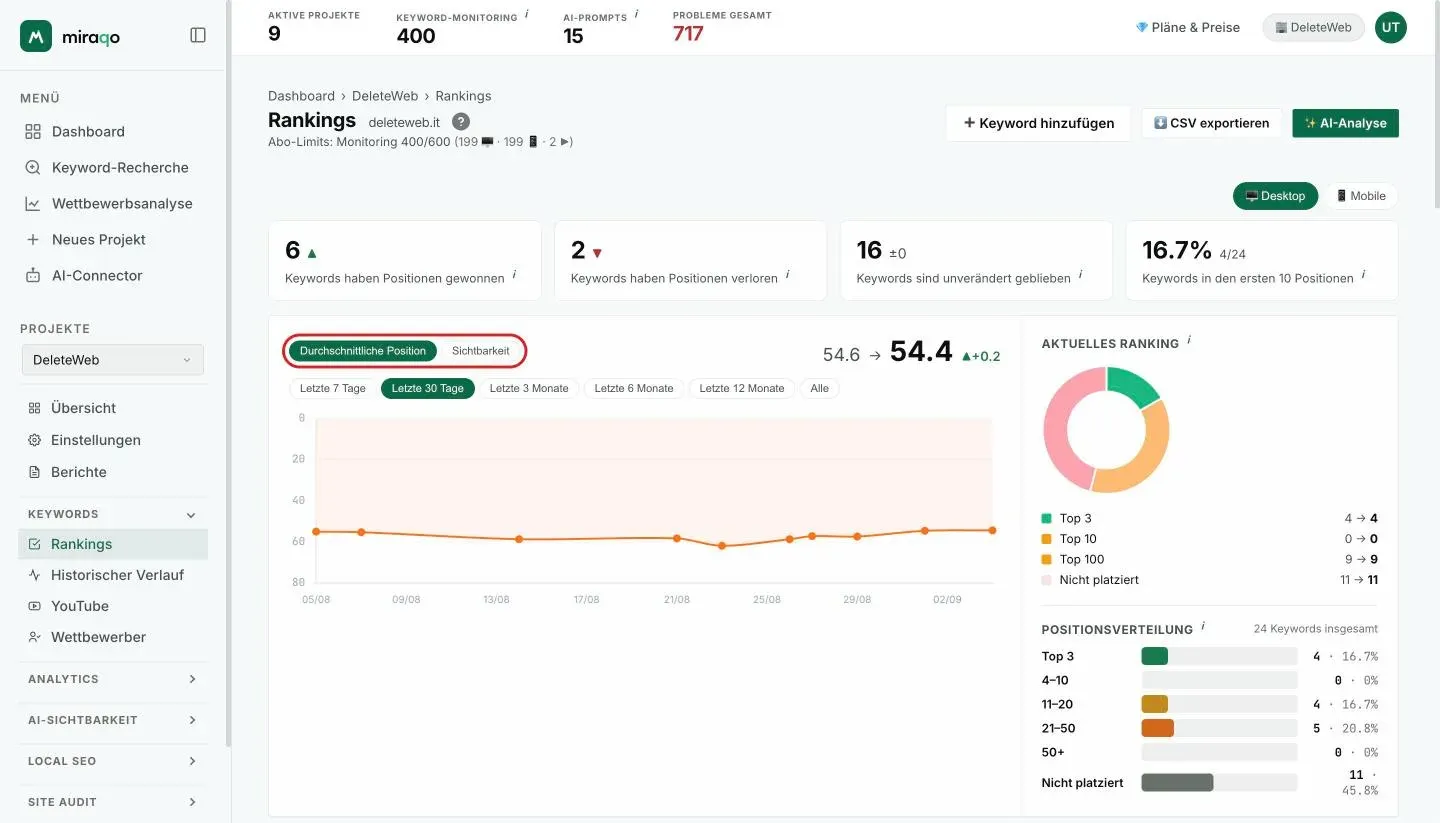
Task: Expand the Analytics section
Action: click(113, 679)
